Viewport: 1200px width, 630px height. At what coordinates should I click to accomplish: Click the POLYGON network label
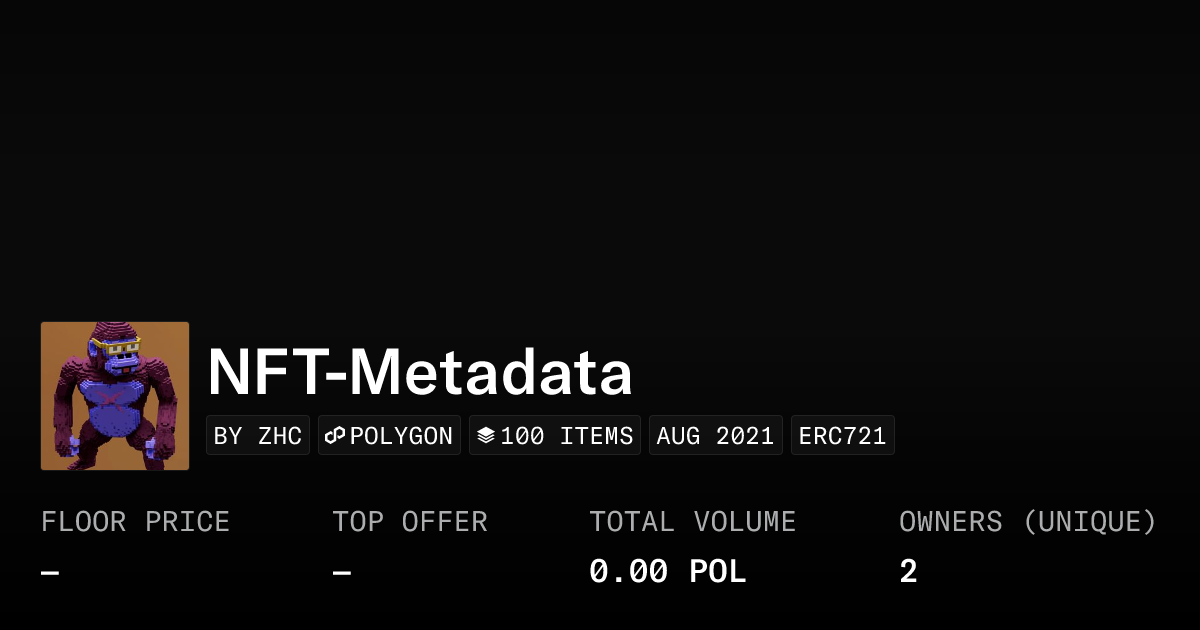pyautogui.click(x=401, y=436)
